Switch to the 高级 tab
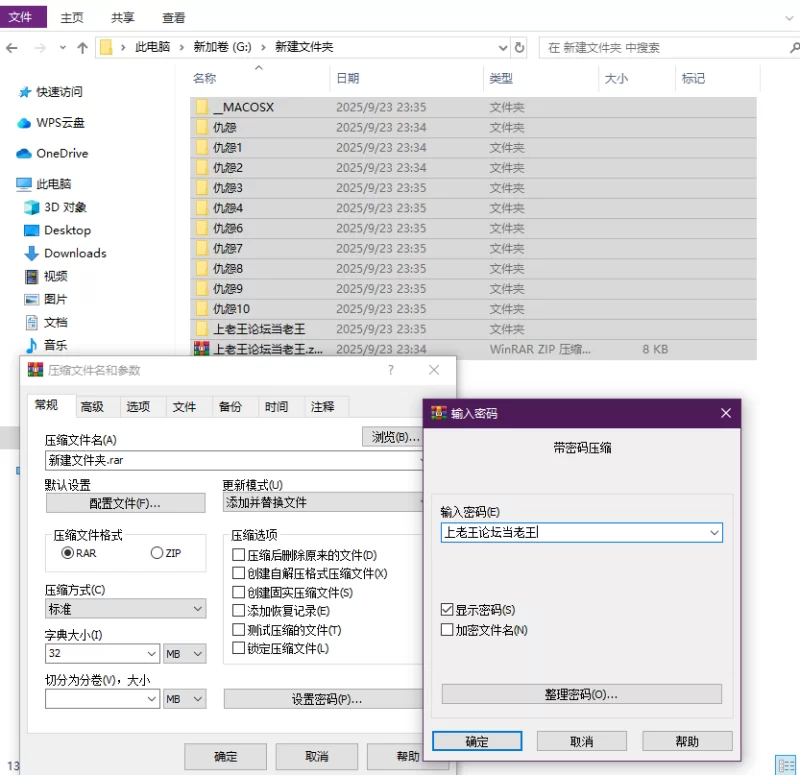 tap(92, 406)
